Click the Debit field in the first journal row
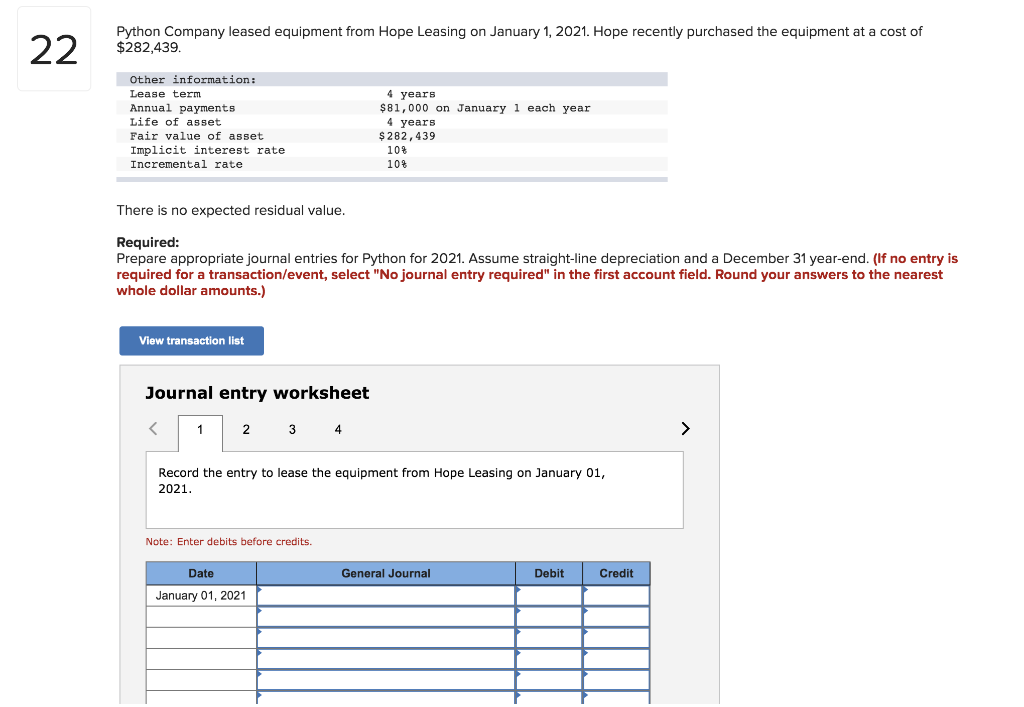Image resolution: width=1024 pixels, height=707 pixels. (x=548, y=595)
